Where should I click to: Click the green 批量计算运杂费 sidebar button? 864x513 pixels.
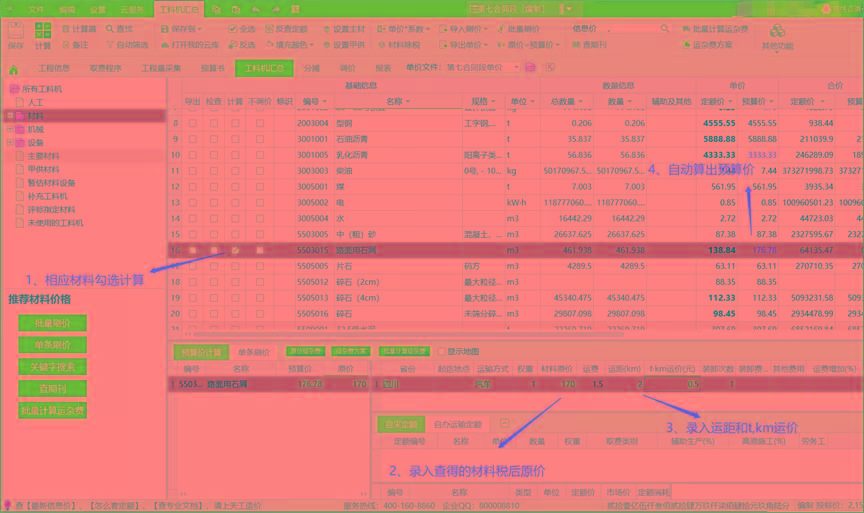52,411
